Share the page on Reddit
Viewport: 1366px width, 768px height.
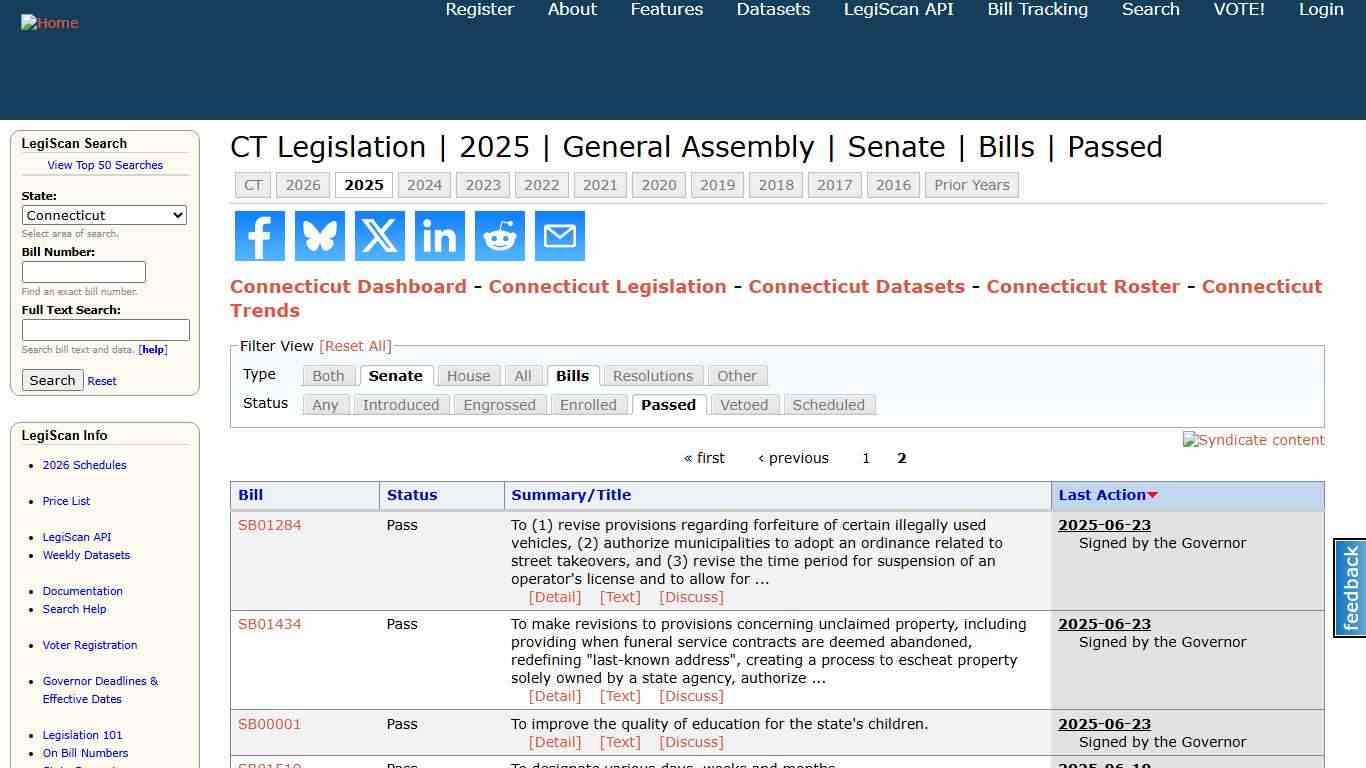coord(499,236)
